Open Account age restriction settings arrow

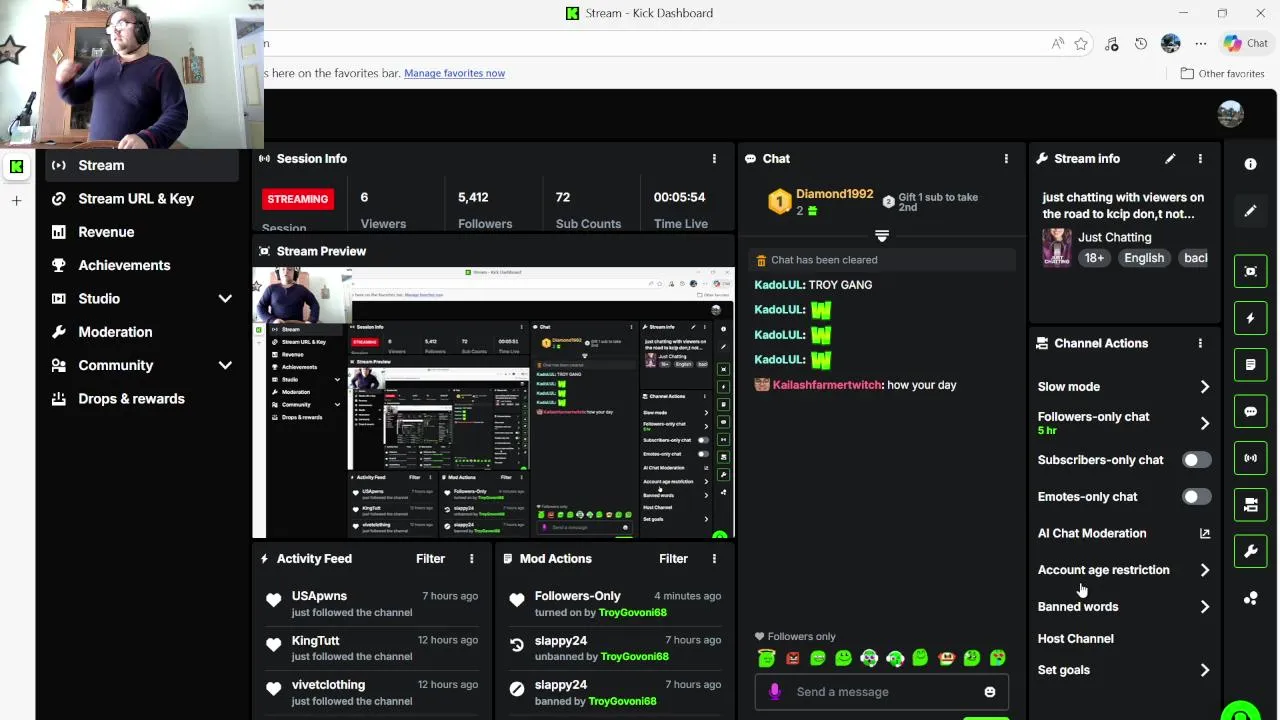[1204, 570]
